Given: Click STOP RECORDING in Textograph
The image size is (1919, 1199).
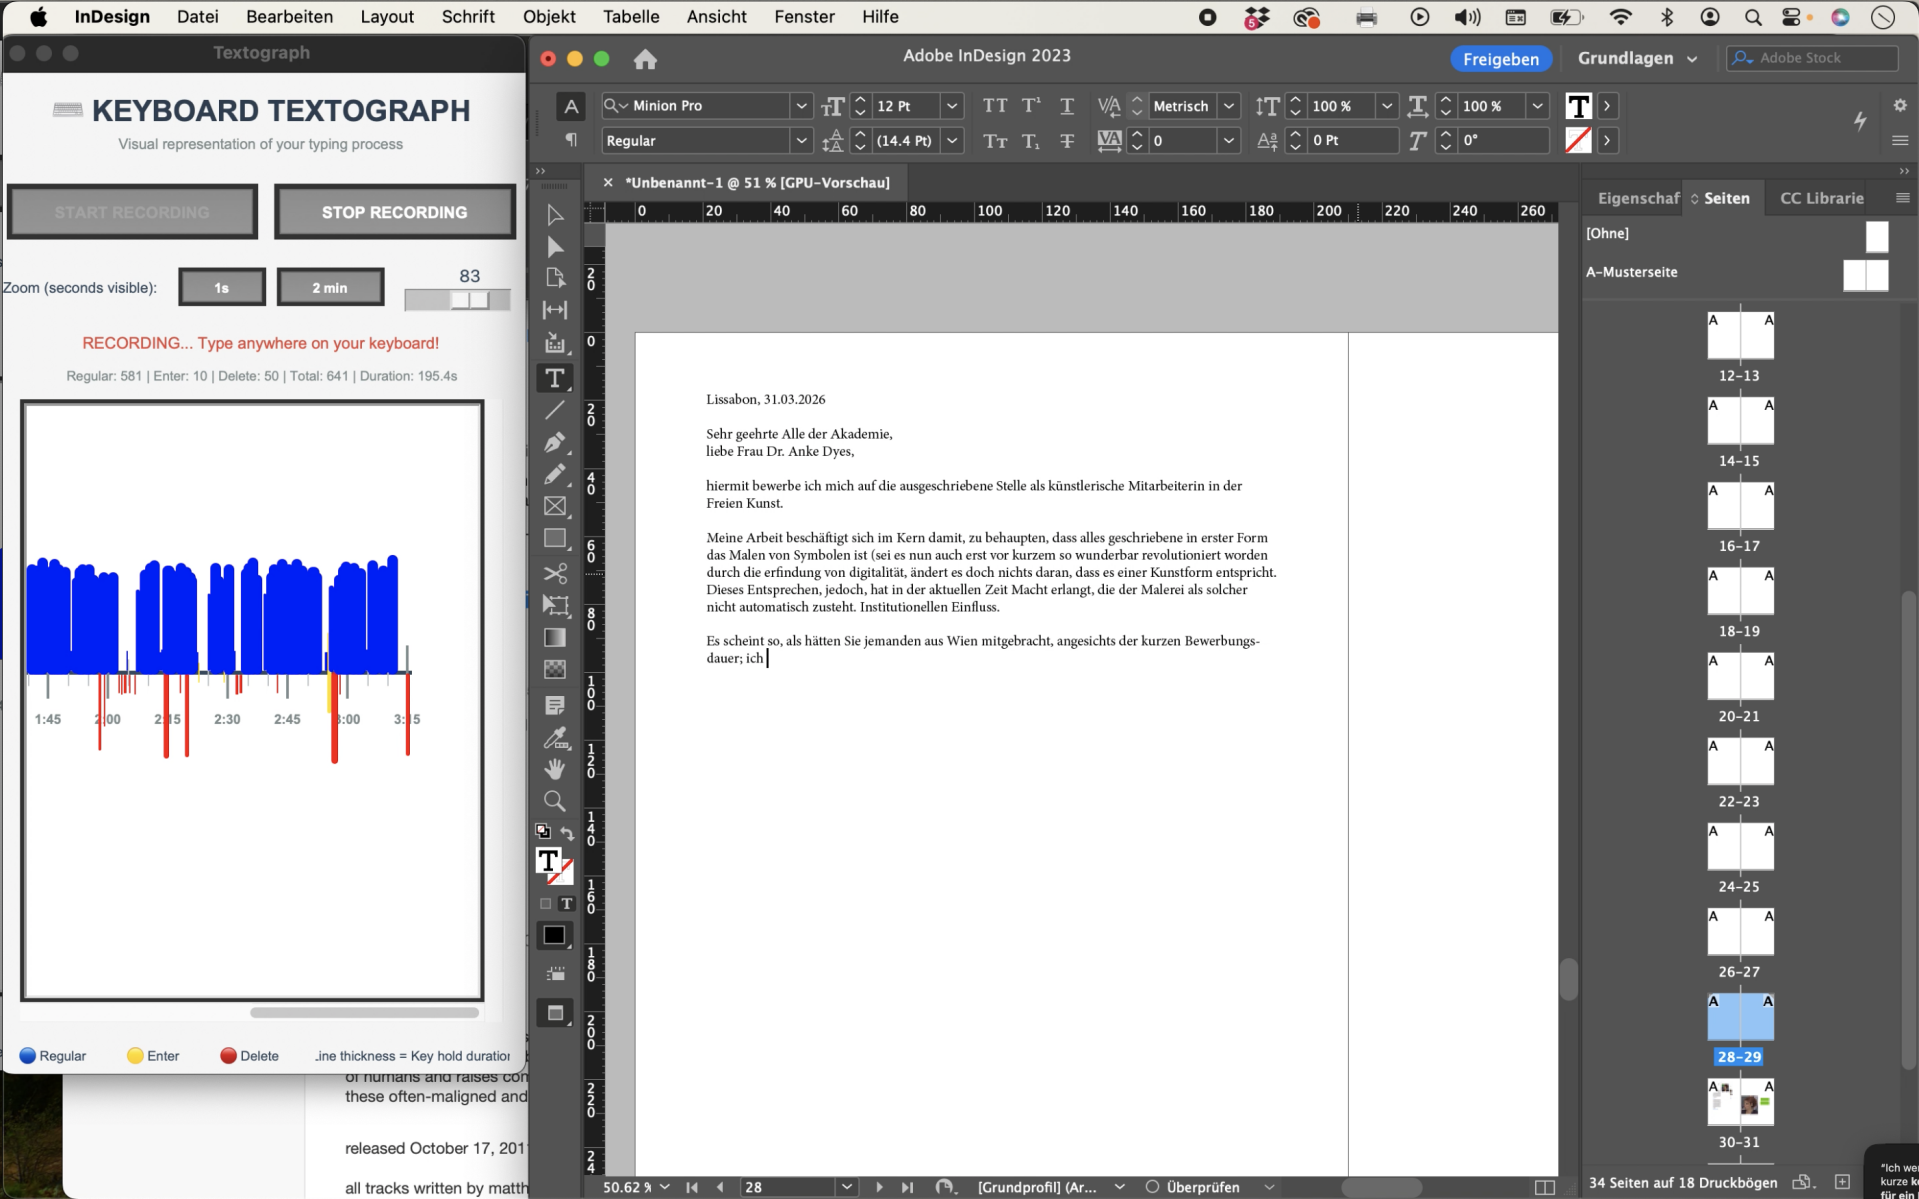Looking at the screenshot, I should pyautogui.click(x=395, y=212).
